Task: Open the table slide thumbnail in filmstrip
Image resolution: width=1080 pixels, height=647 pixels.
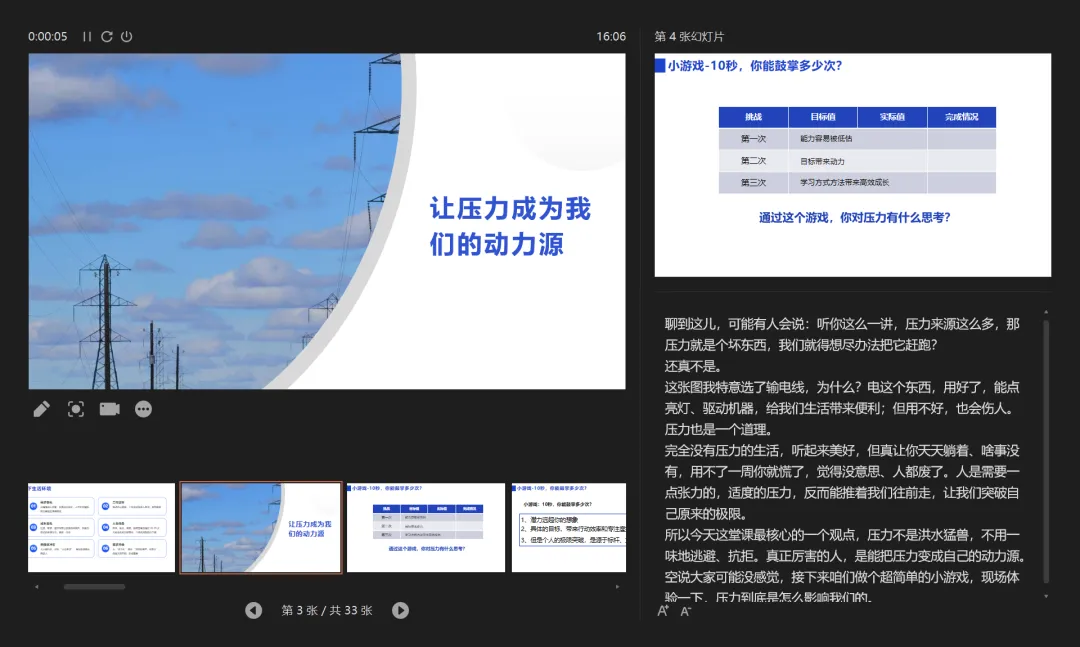Action: [x=426, y=528]
